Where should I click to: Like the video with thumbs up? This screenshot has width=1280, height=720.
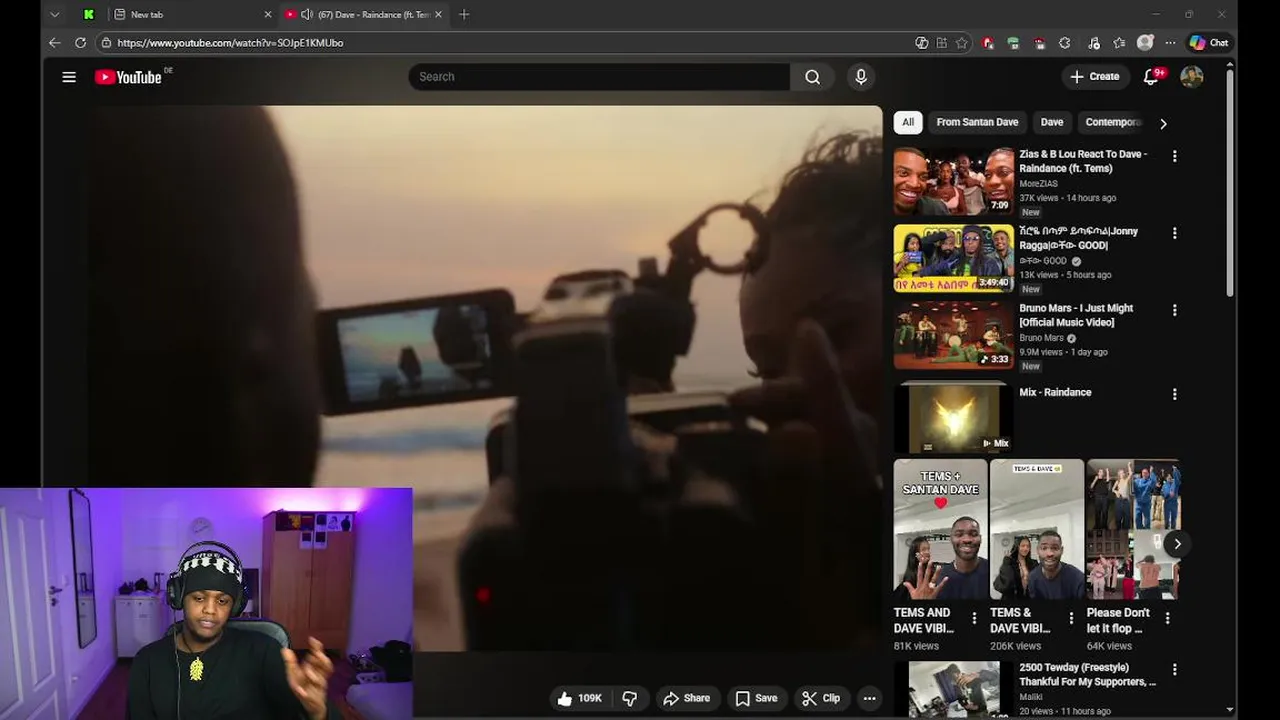(579, 698)
